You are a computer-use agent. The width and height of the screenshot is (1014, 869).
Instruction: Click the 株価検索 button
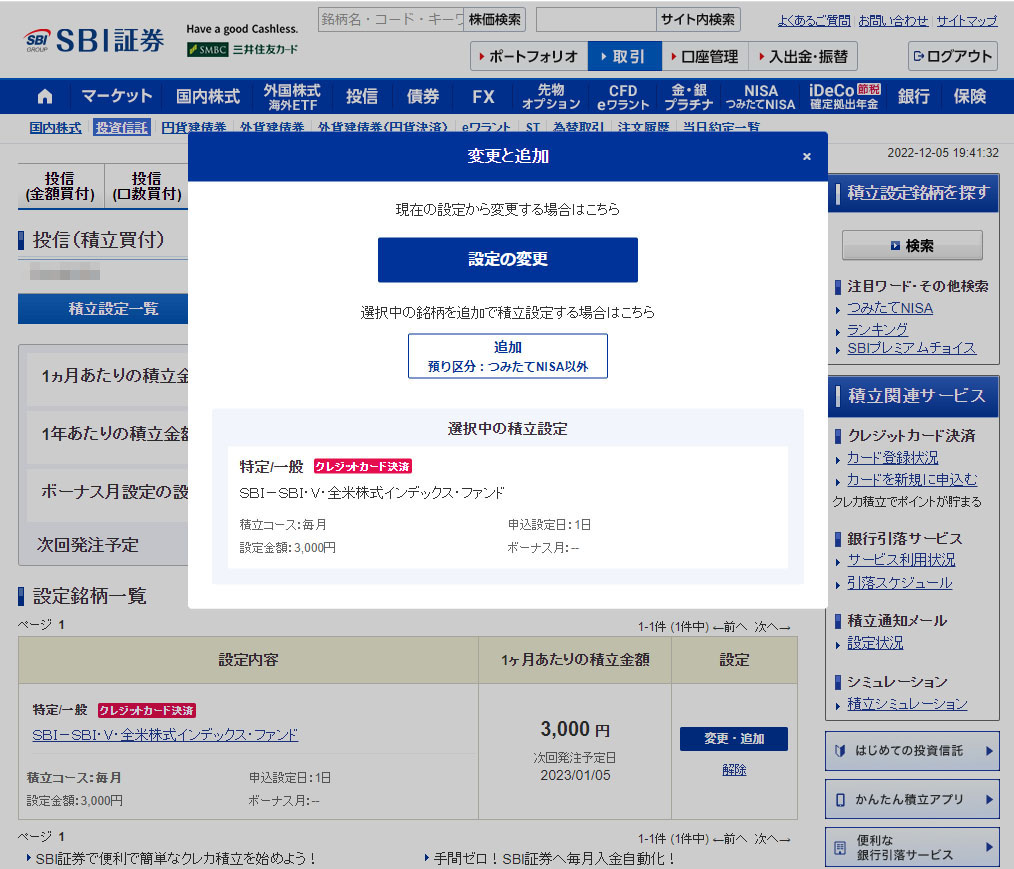[x=495, y=19]
